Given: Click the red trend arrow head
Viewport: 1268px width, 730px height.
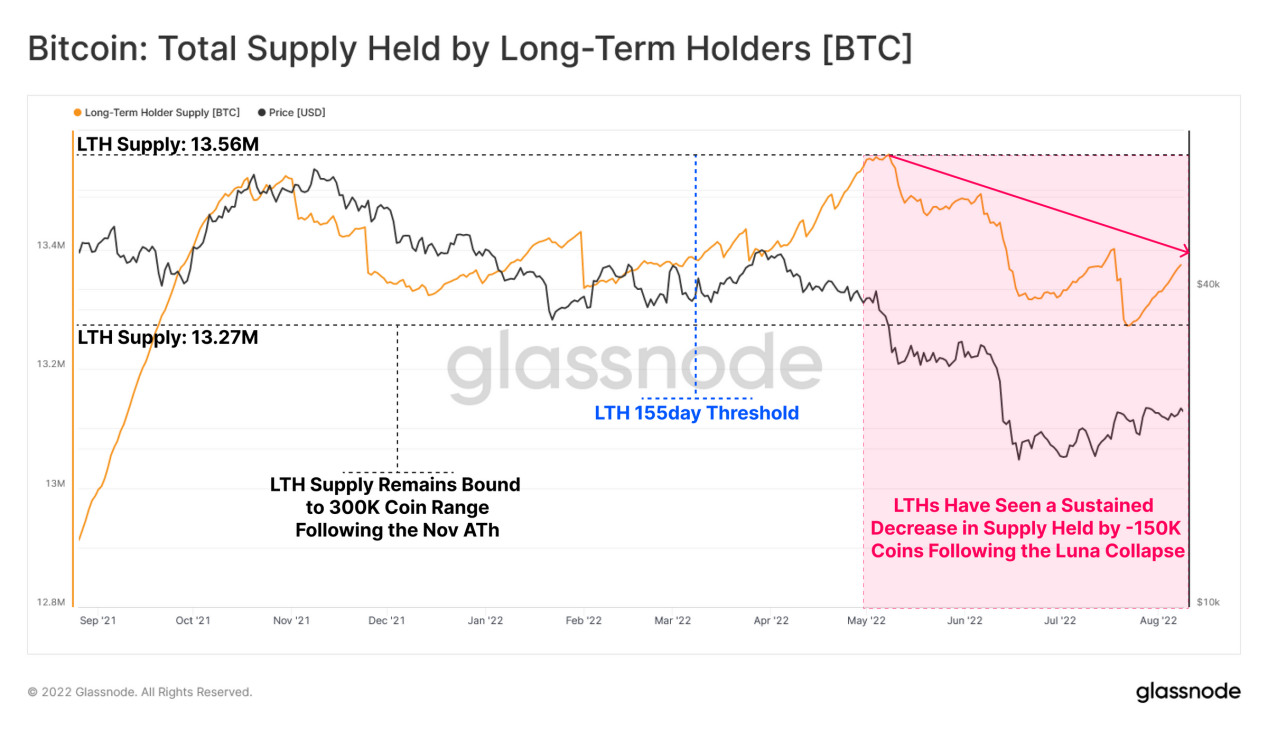Looking at the screenshot, I should [x=1185, y=251].
